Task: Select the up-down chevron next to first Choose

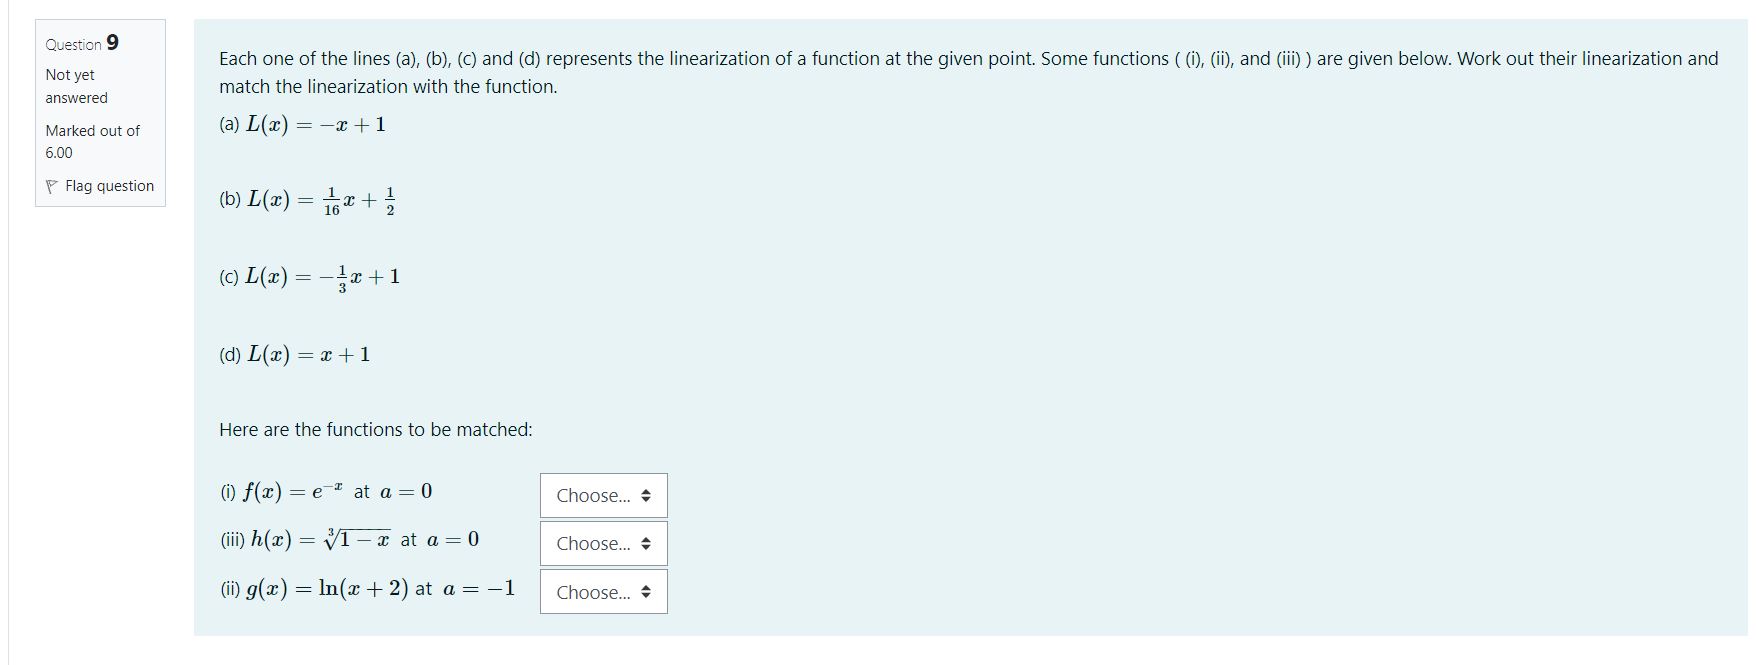Action: pyautogui.click(x=648, y=495)
